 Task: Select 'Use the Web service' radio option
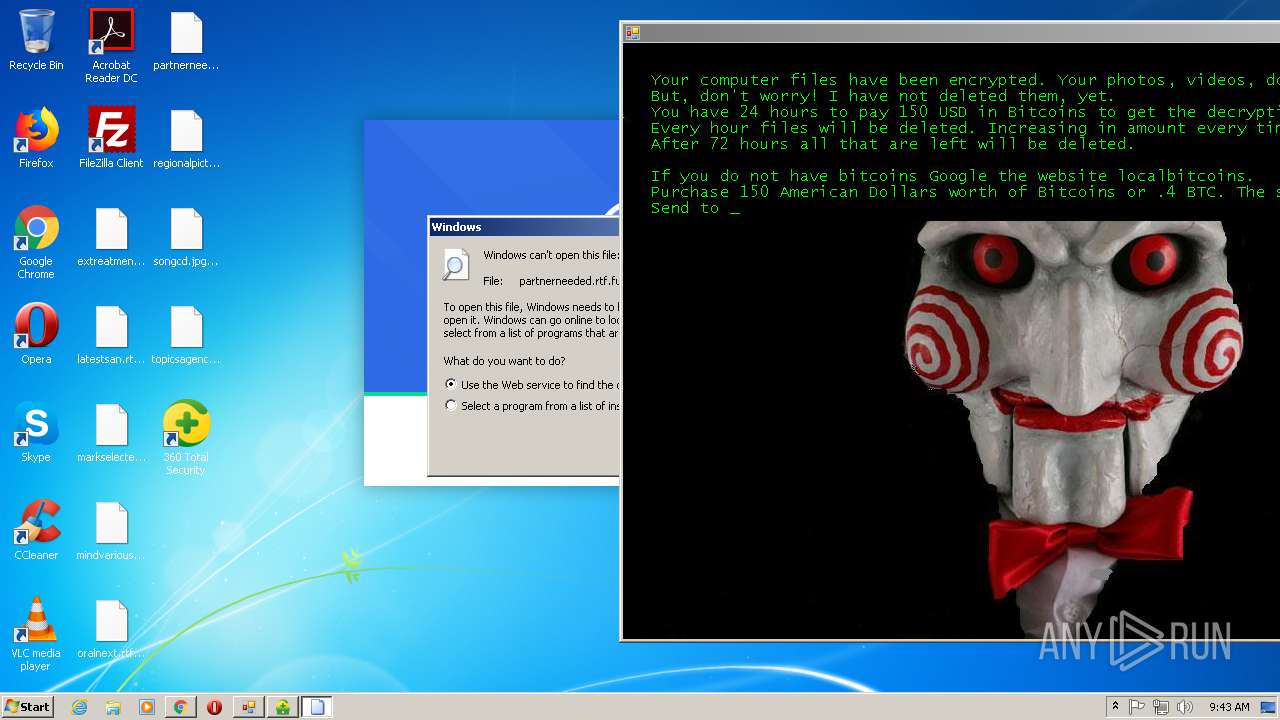click(x=451, y=384)
